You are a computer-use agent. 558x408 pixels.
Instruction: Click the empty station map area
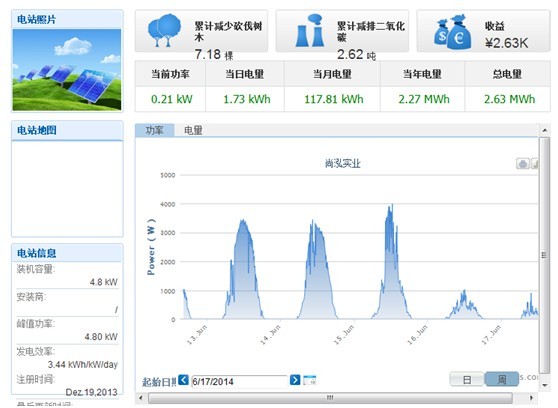click(67, 188)
